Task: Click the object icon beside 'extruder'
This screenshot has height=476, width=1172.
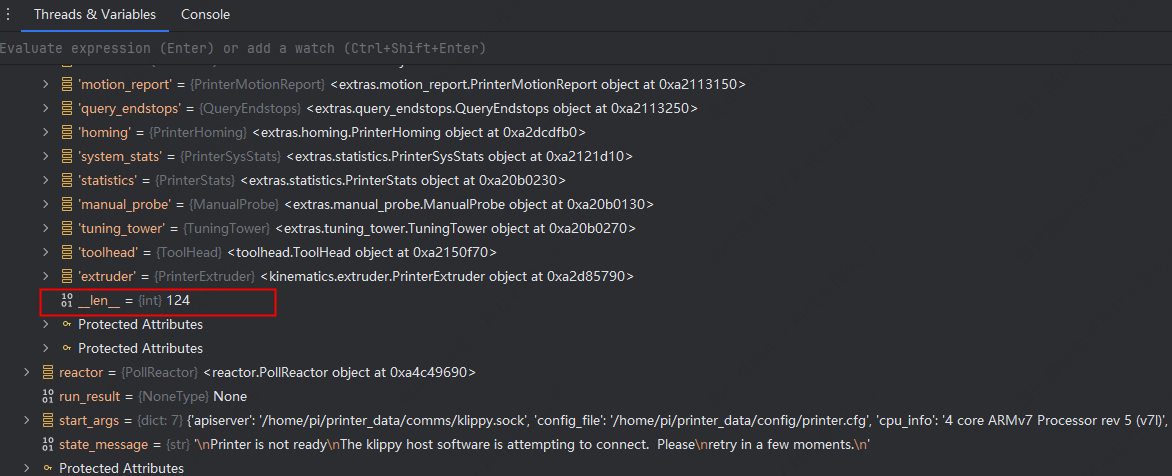Action: click(x=67, y=276)
